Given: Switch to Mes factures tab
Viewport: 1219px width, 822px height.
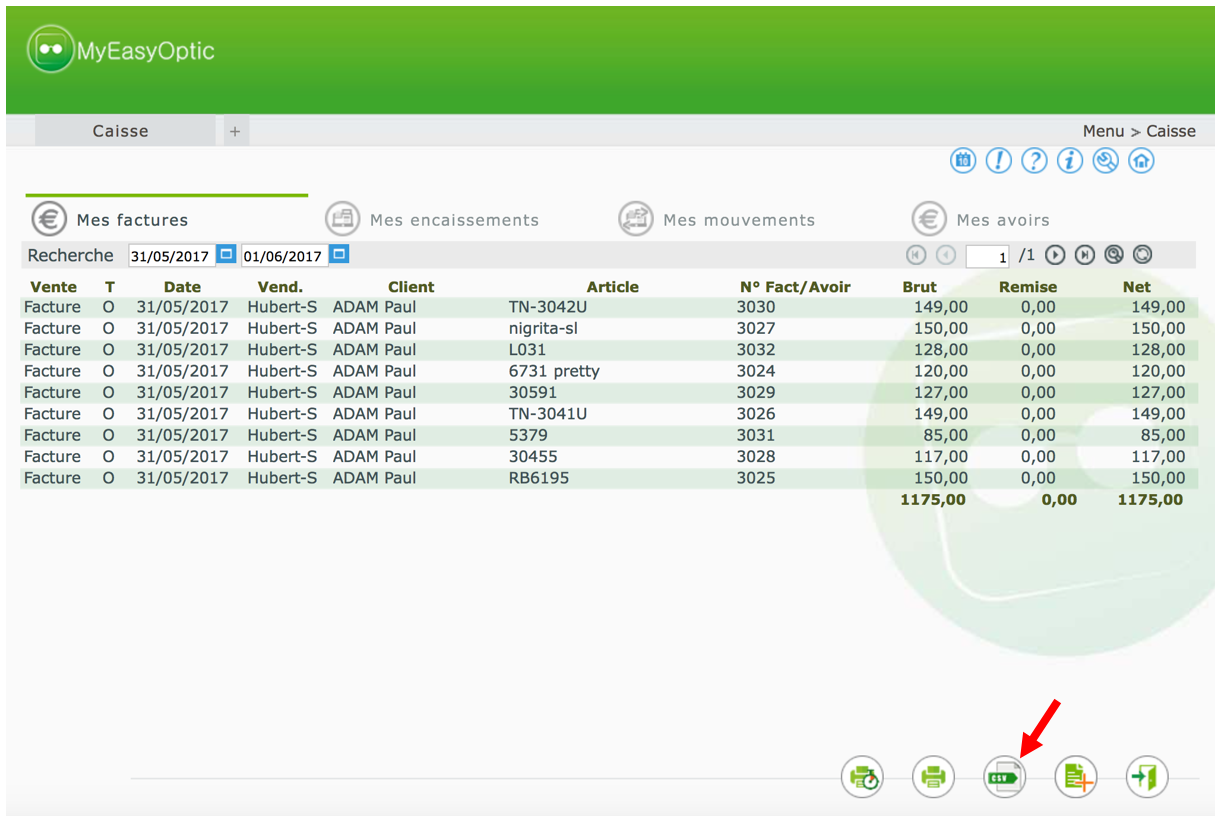Looking at the screenshot, I should pyautogui.click(x=132, y=220).
